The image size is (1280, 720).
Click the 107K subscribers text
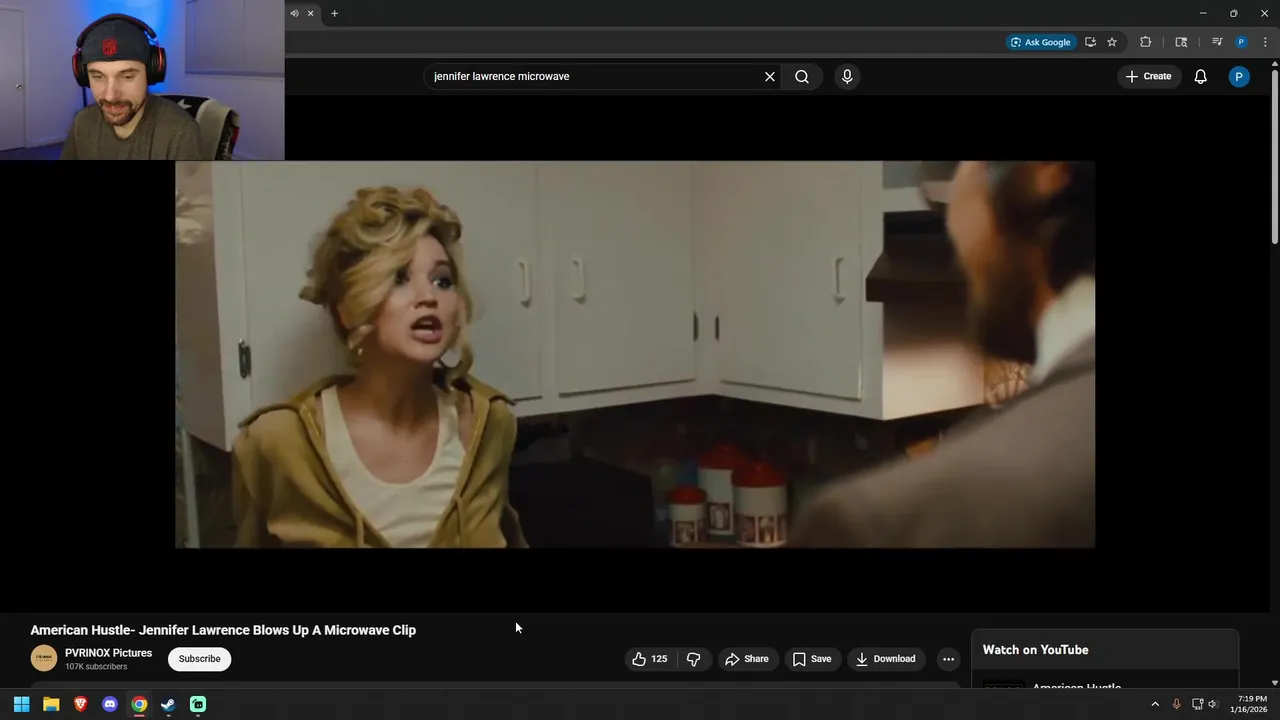coord(96,667)
